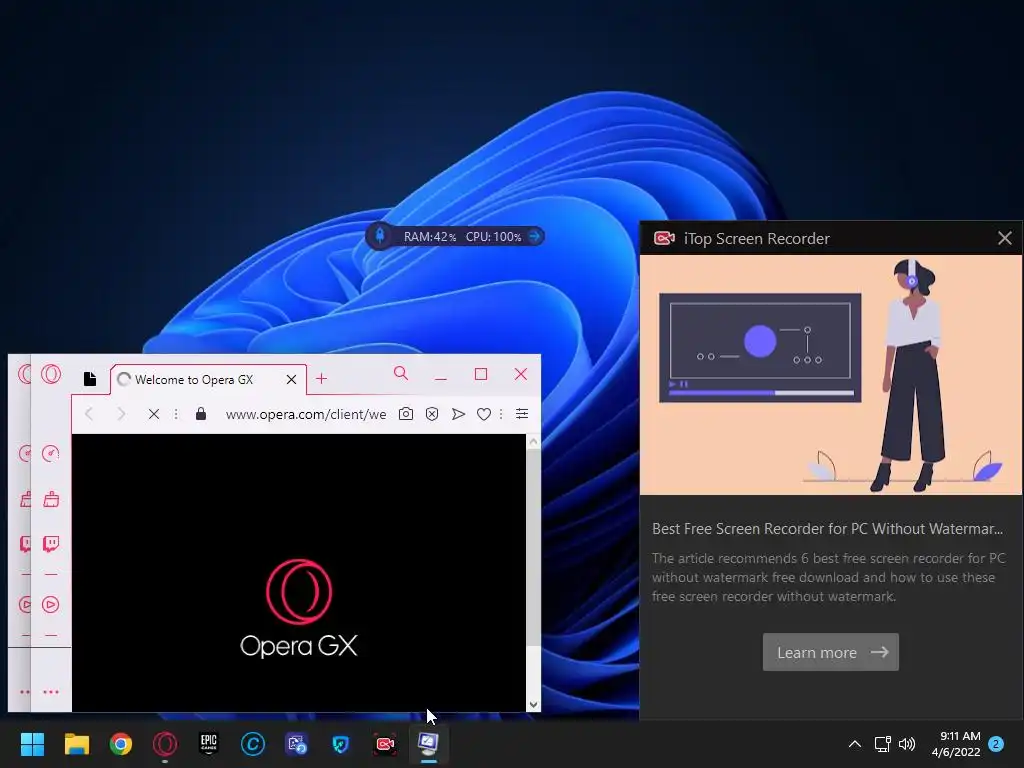Viewport: 1024px width, 768px height.
Task: Click the www.opera.com address bar
Action: coord(306,414)
